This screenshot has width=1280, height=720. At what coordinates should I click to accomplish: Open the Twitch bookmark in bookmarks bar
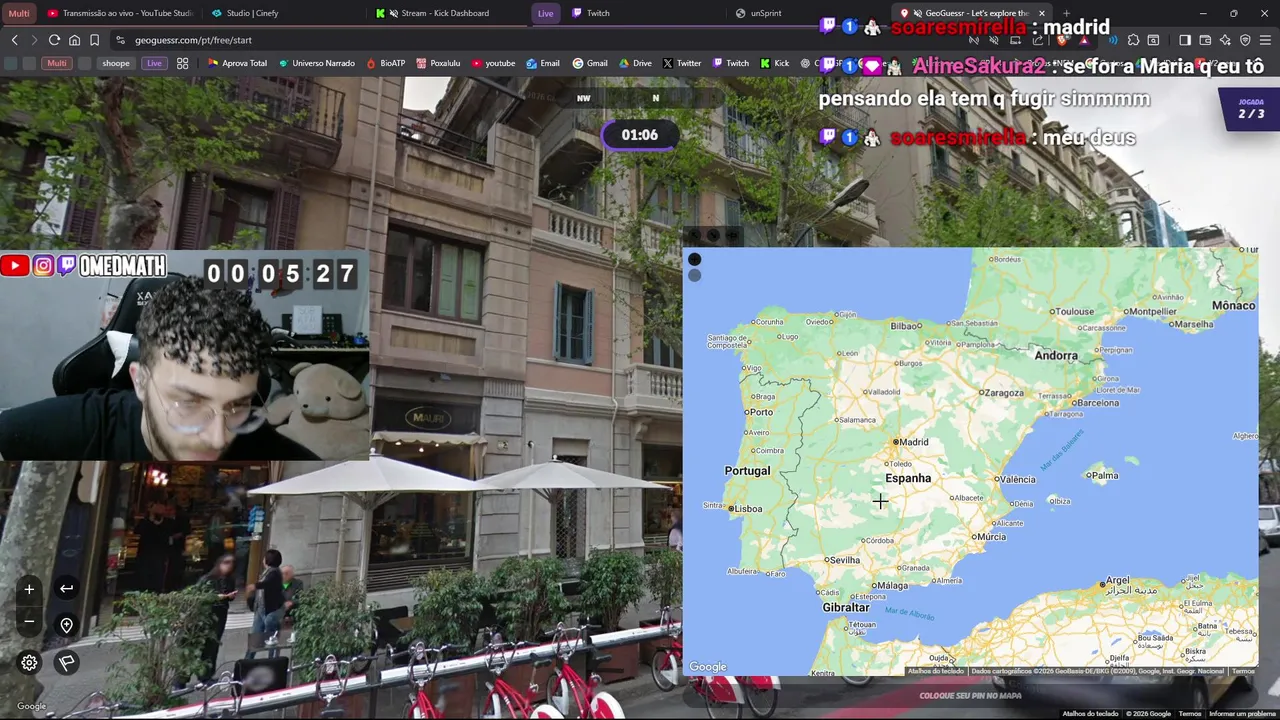click(x=730, y=63)
